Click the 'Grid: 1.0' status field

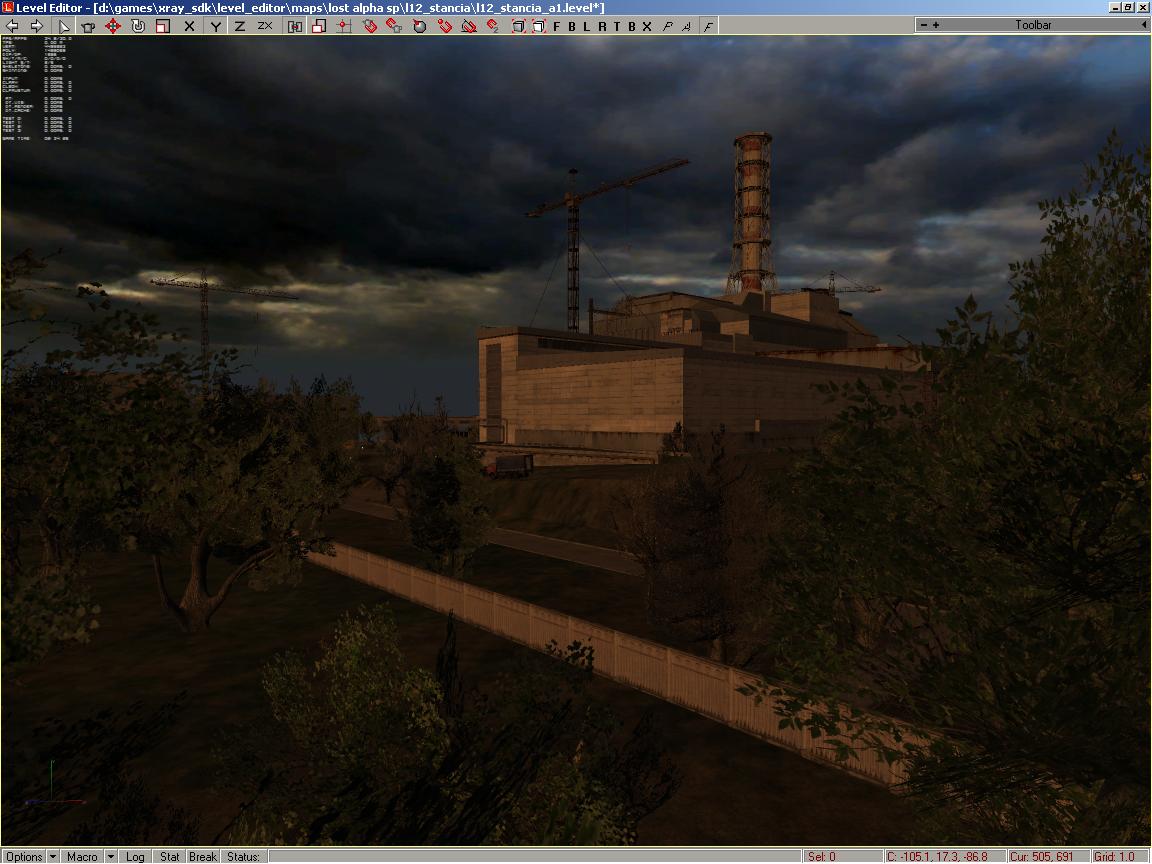[1119, 857]
